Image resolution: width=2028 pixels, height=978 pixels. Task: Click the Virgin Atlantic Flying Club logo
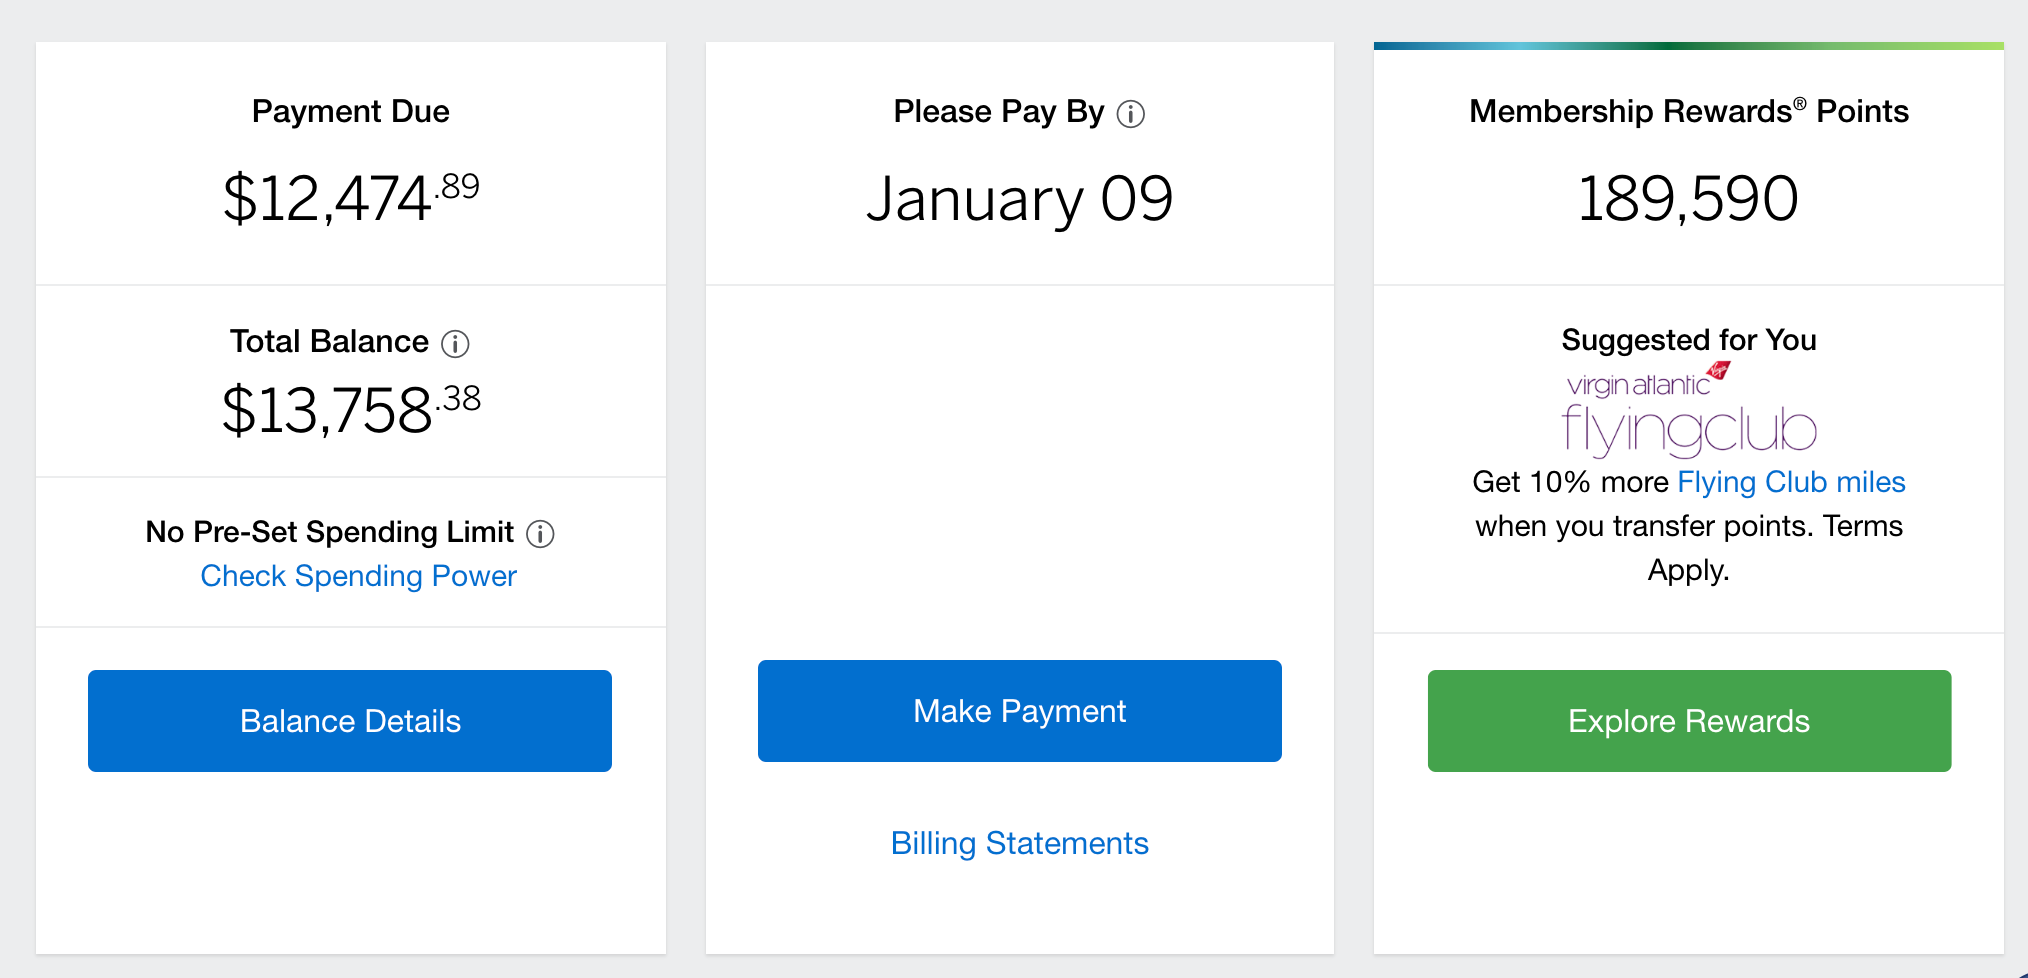coord(1688,410)
